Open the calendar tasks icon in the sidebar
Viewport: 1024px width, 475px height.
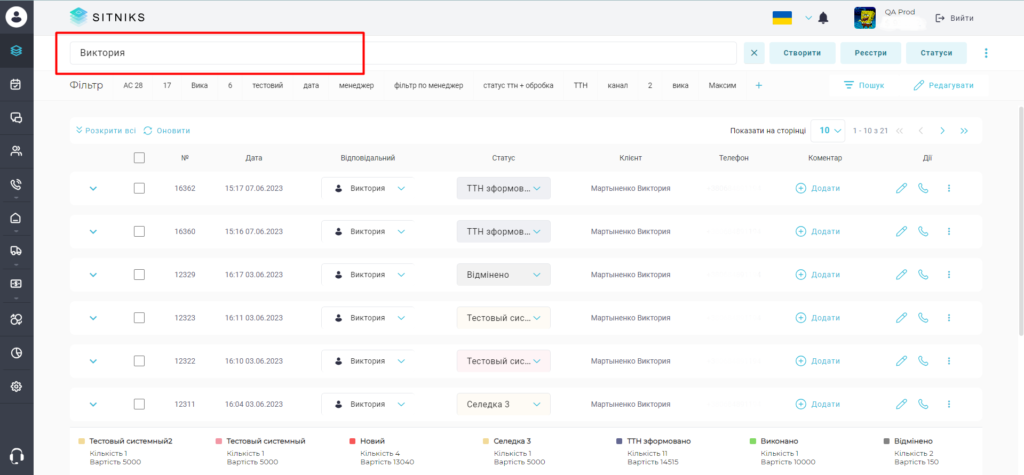pos(16,84)
